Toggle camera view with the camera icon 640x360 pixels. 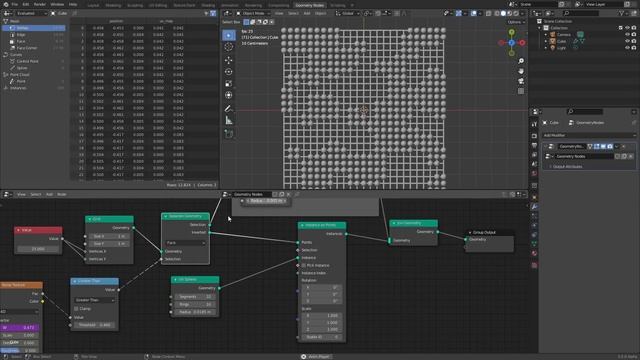521,81
